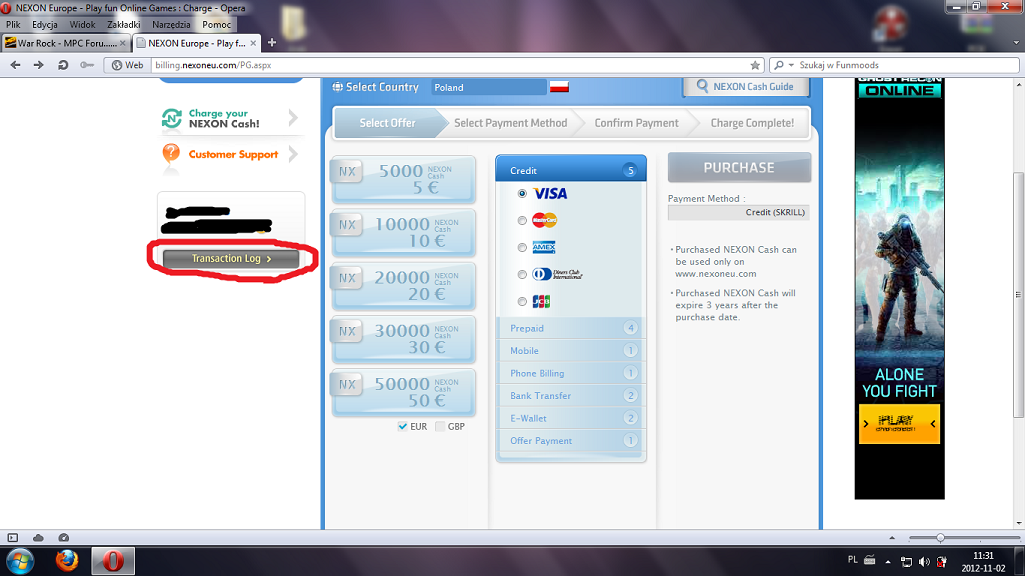Open the Opera Link cloud icon
This screenshot has width=1025, height=576.
(x=38, y=537)
